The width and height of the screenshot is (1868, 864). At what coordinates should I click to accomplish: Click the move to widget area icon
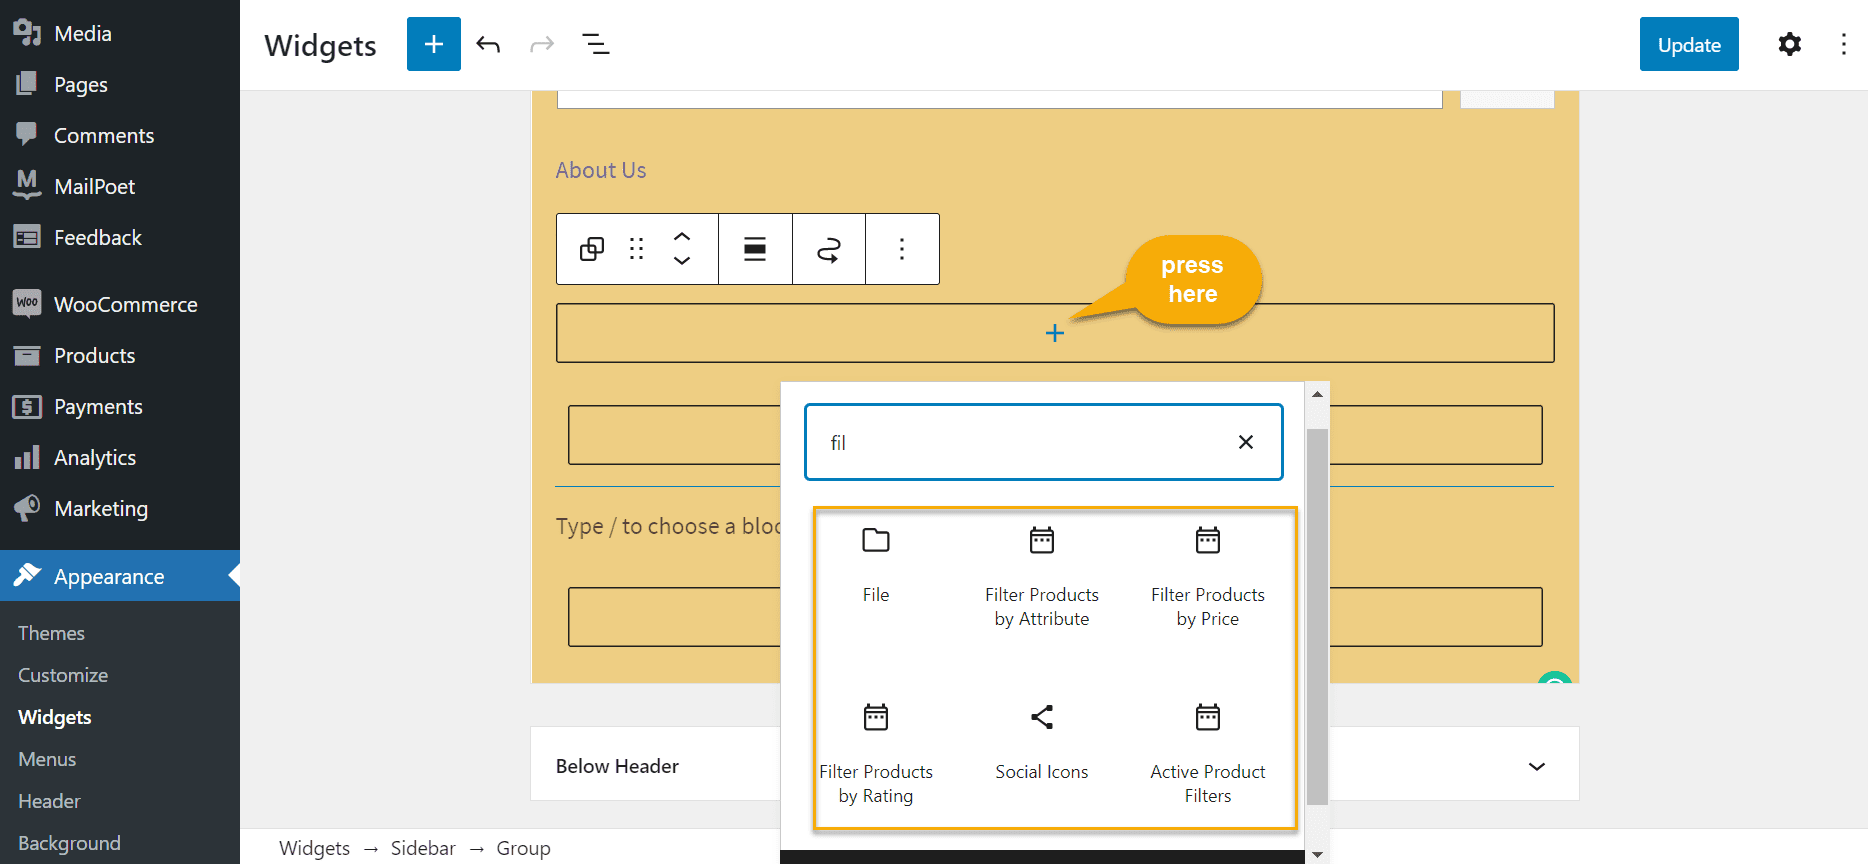pos(829,249)
